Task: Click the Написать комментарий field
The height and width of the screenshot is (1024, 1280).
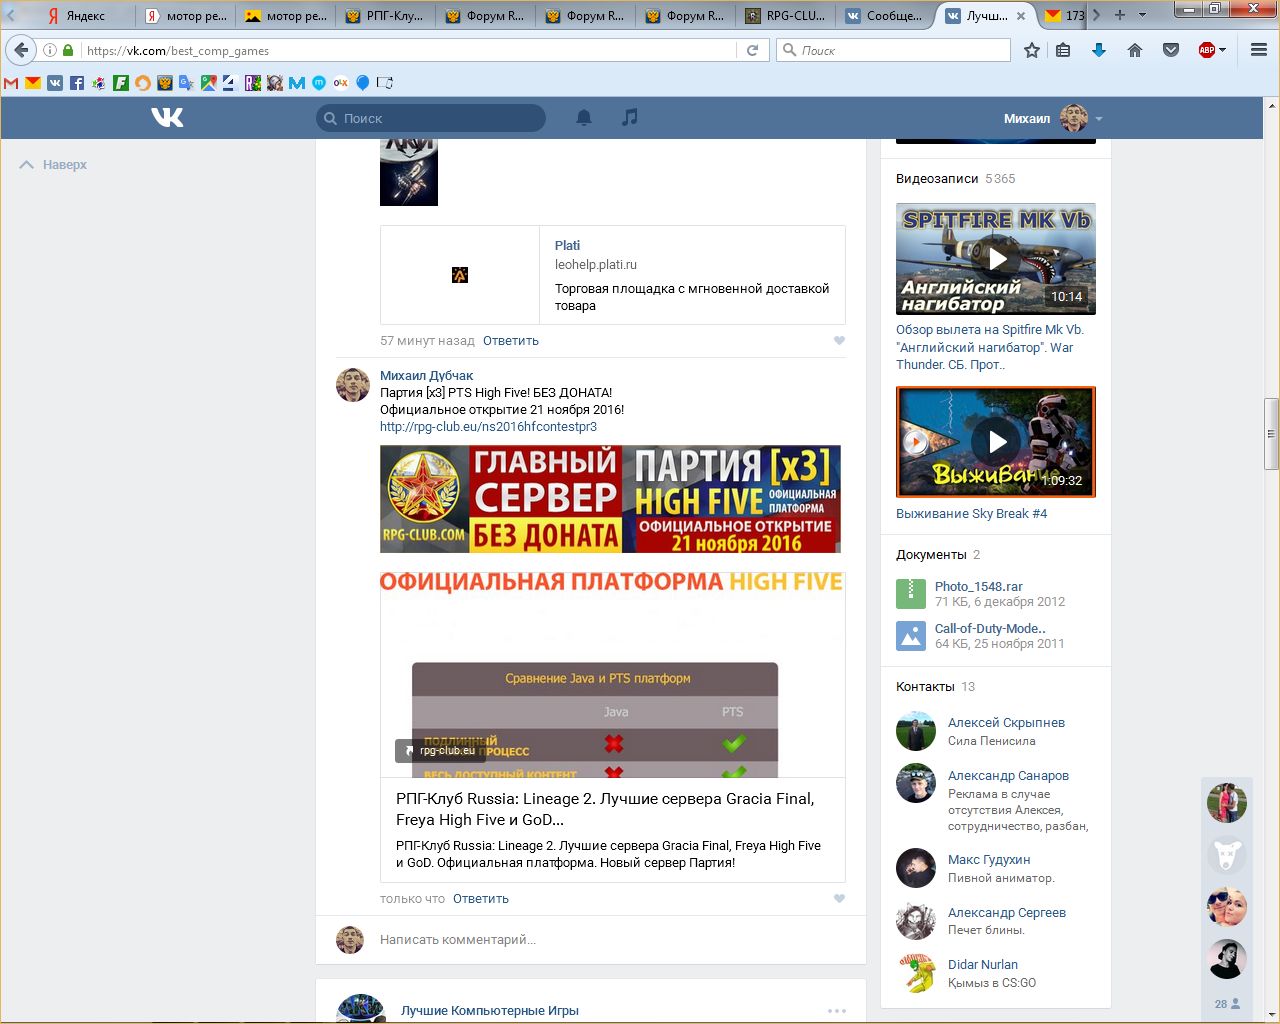Action: [601, 940]
